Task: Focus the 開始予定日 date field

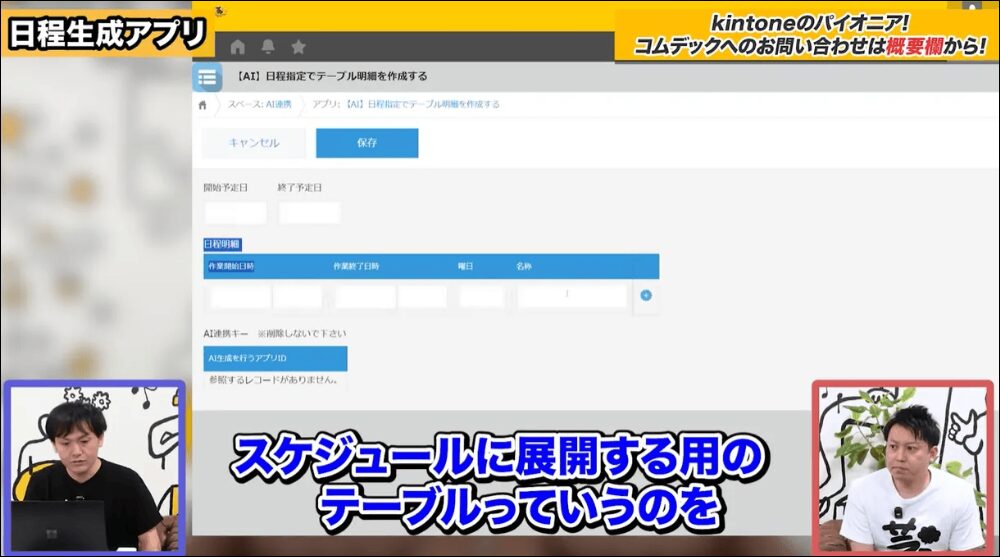Action: coord(236,213)
